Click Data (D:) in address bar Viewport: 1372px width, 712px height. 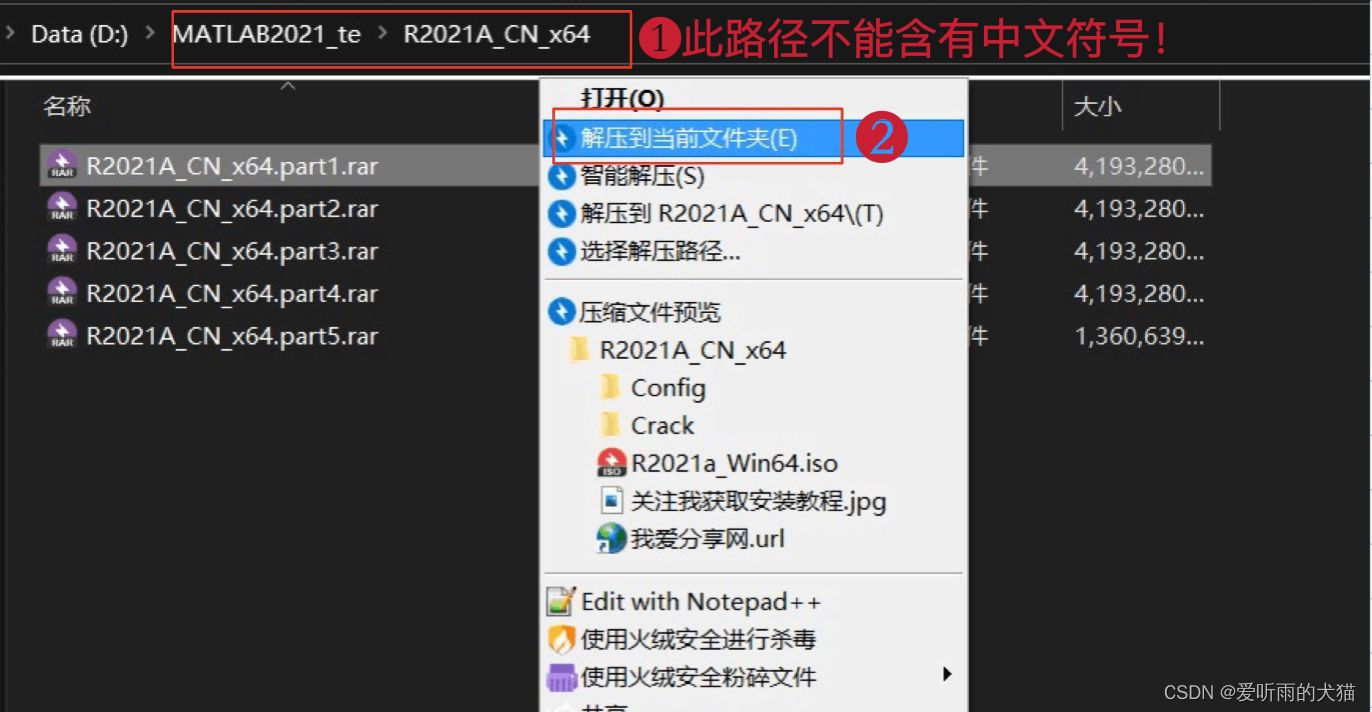80,34
